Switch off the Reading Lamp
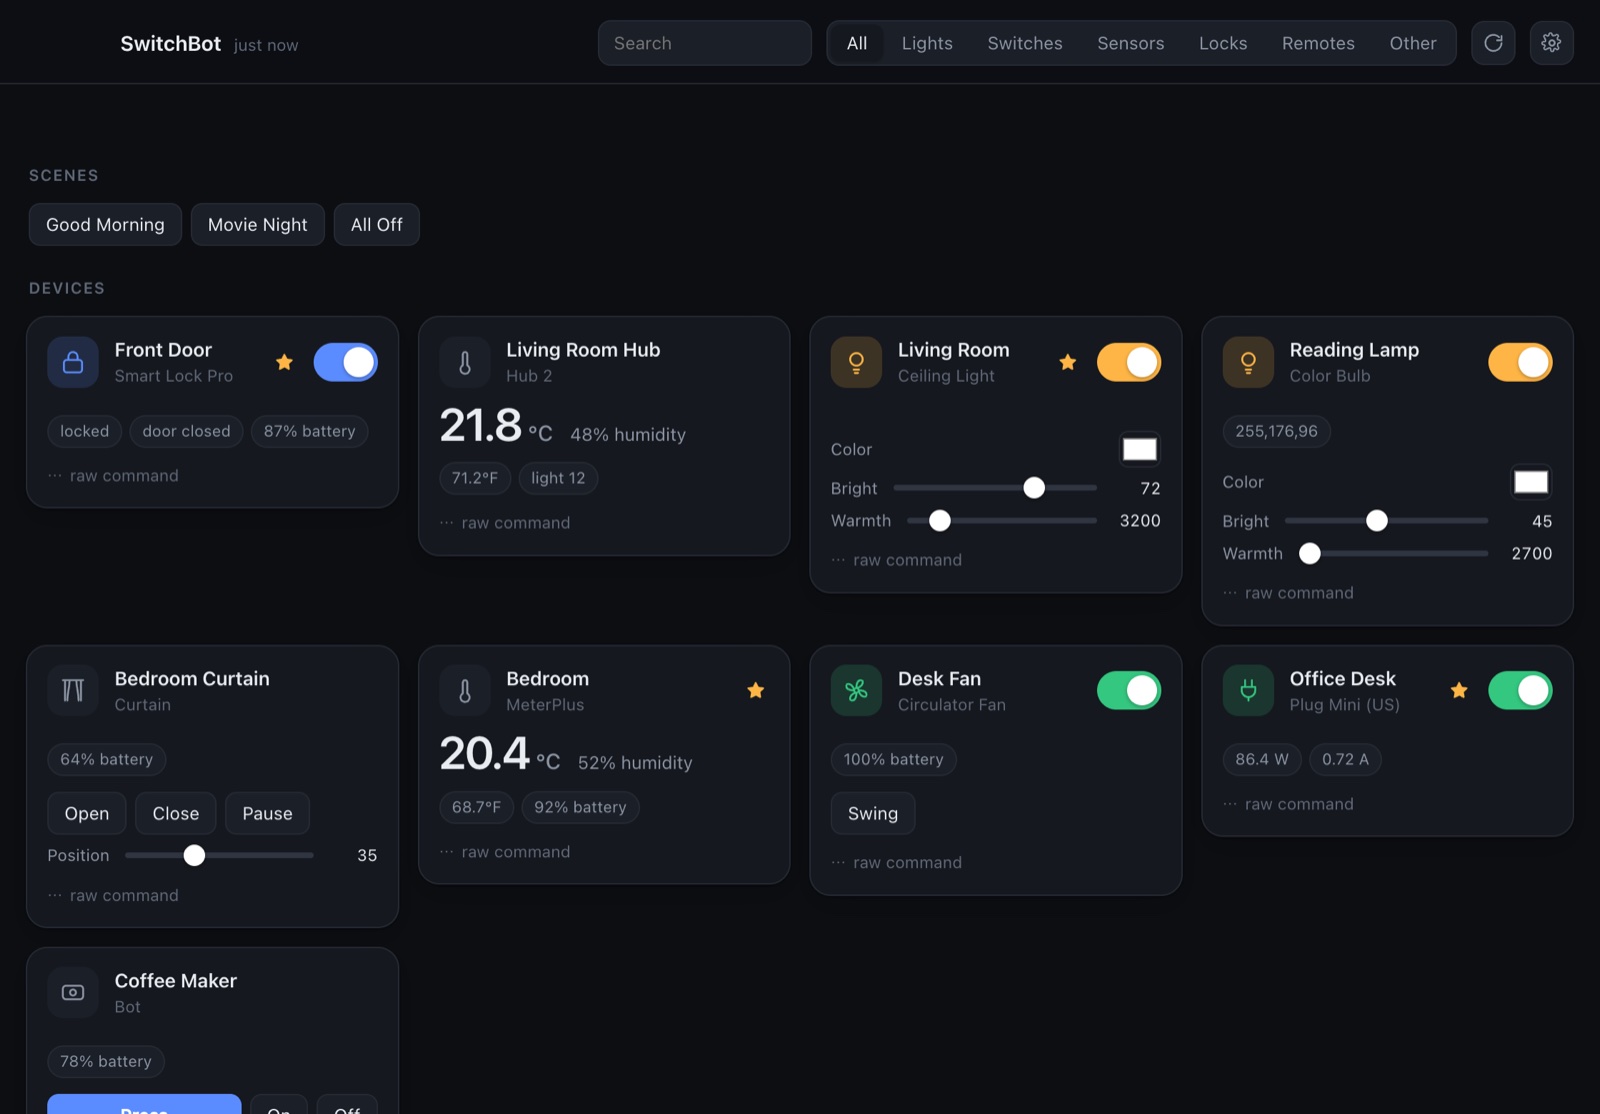 coord(1520,362)
